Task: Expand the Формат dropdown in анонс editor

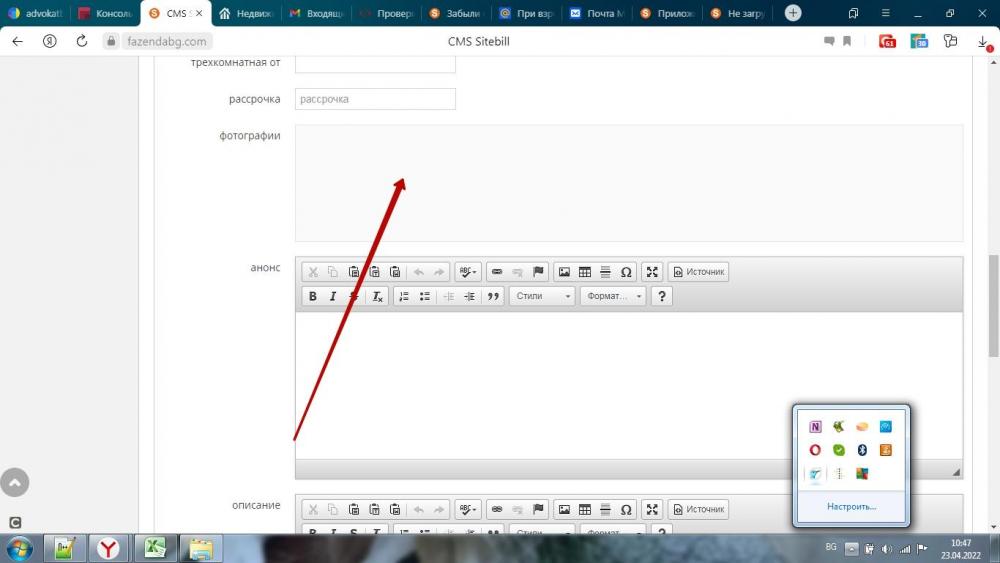Action: (612, 296)
